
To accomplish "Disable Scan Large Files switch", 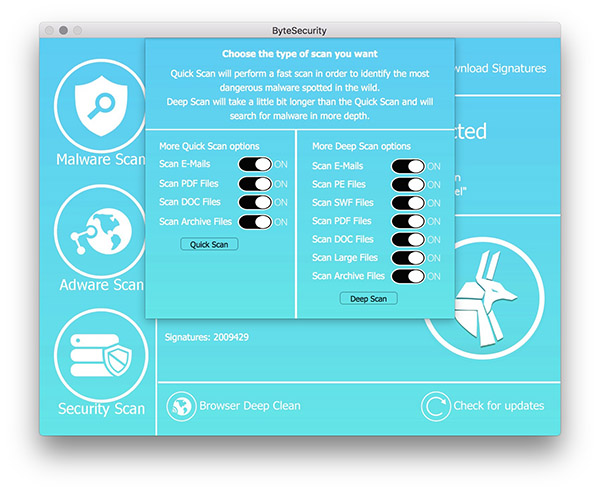I will (x=408, y=258).
